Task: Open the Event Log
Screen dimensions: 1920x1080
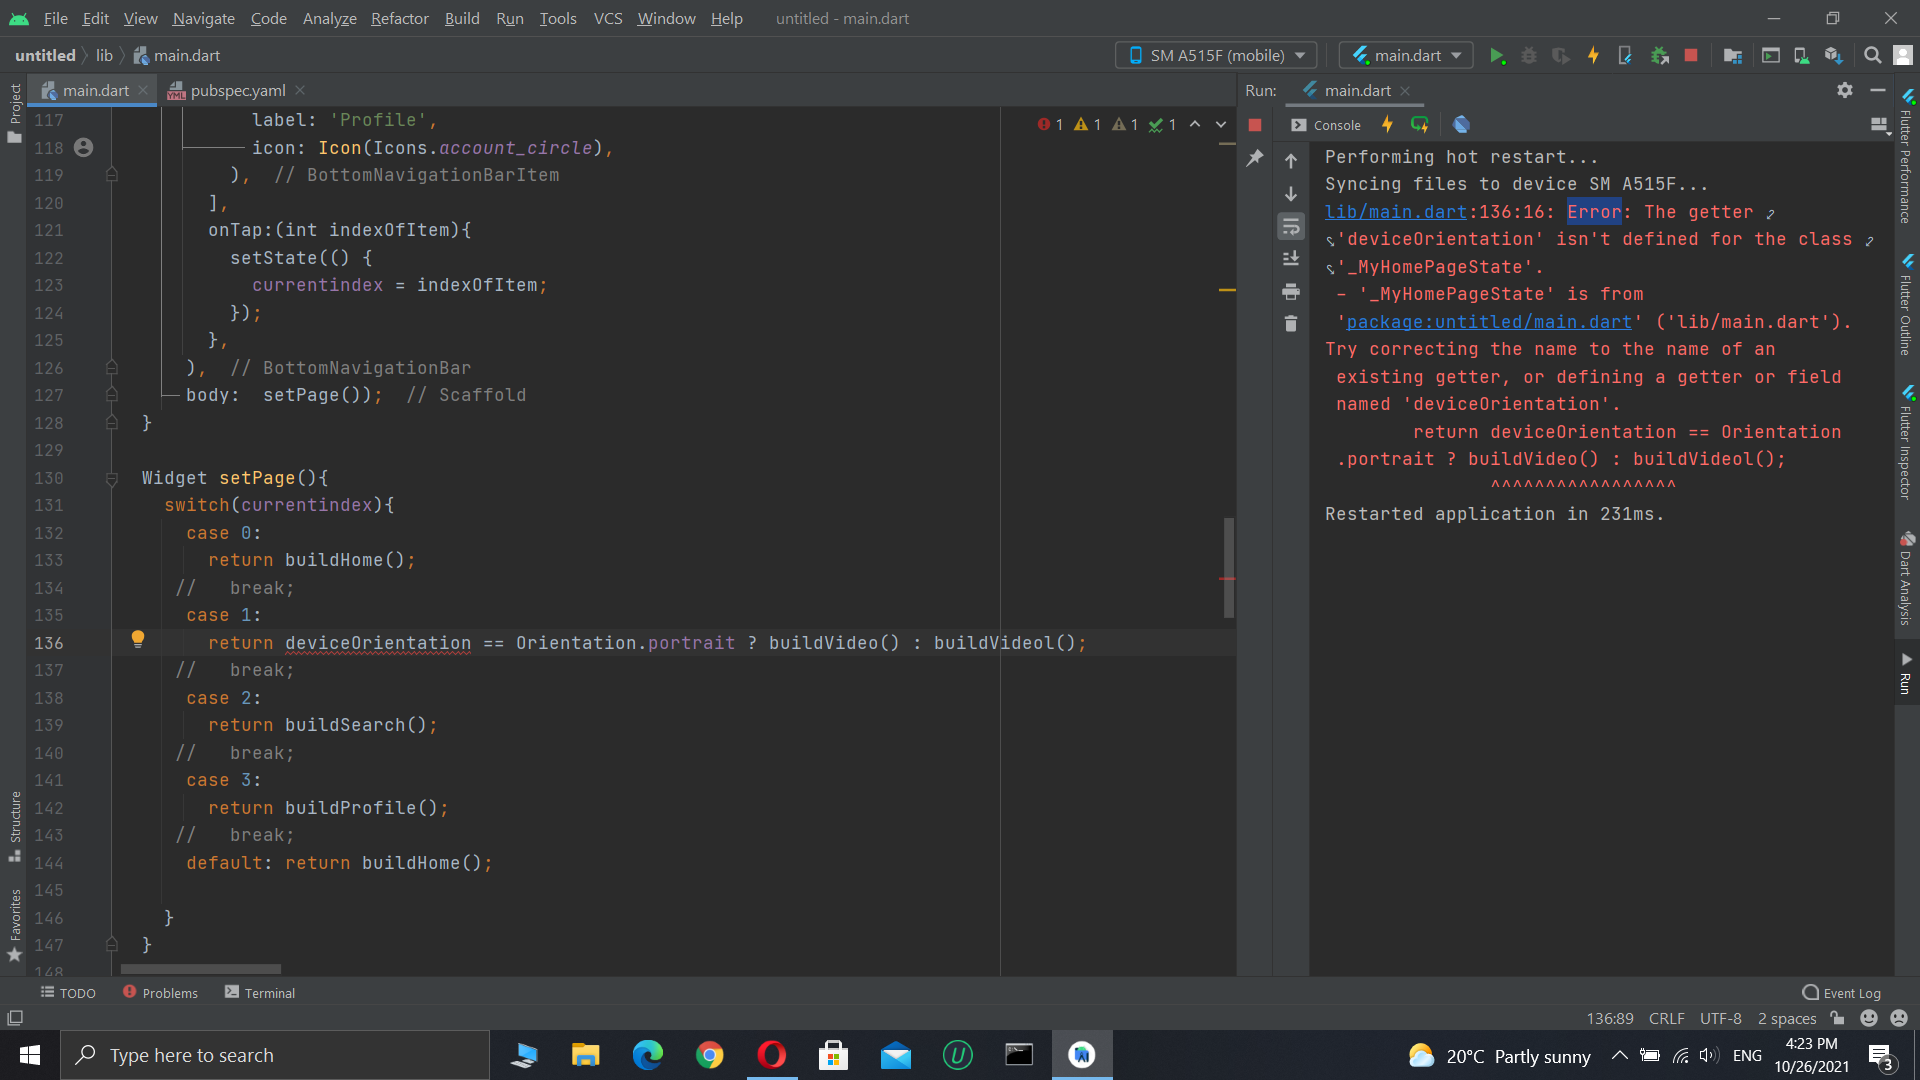Action: [1841, 993]
